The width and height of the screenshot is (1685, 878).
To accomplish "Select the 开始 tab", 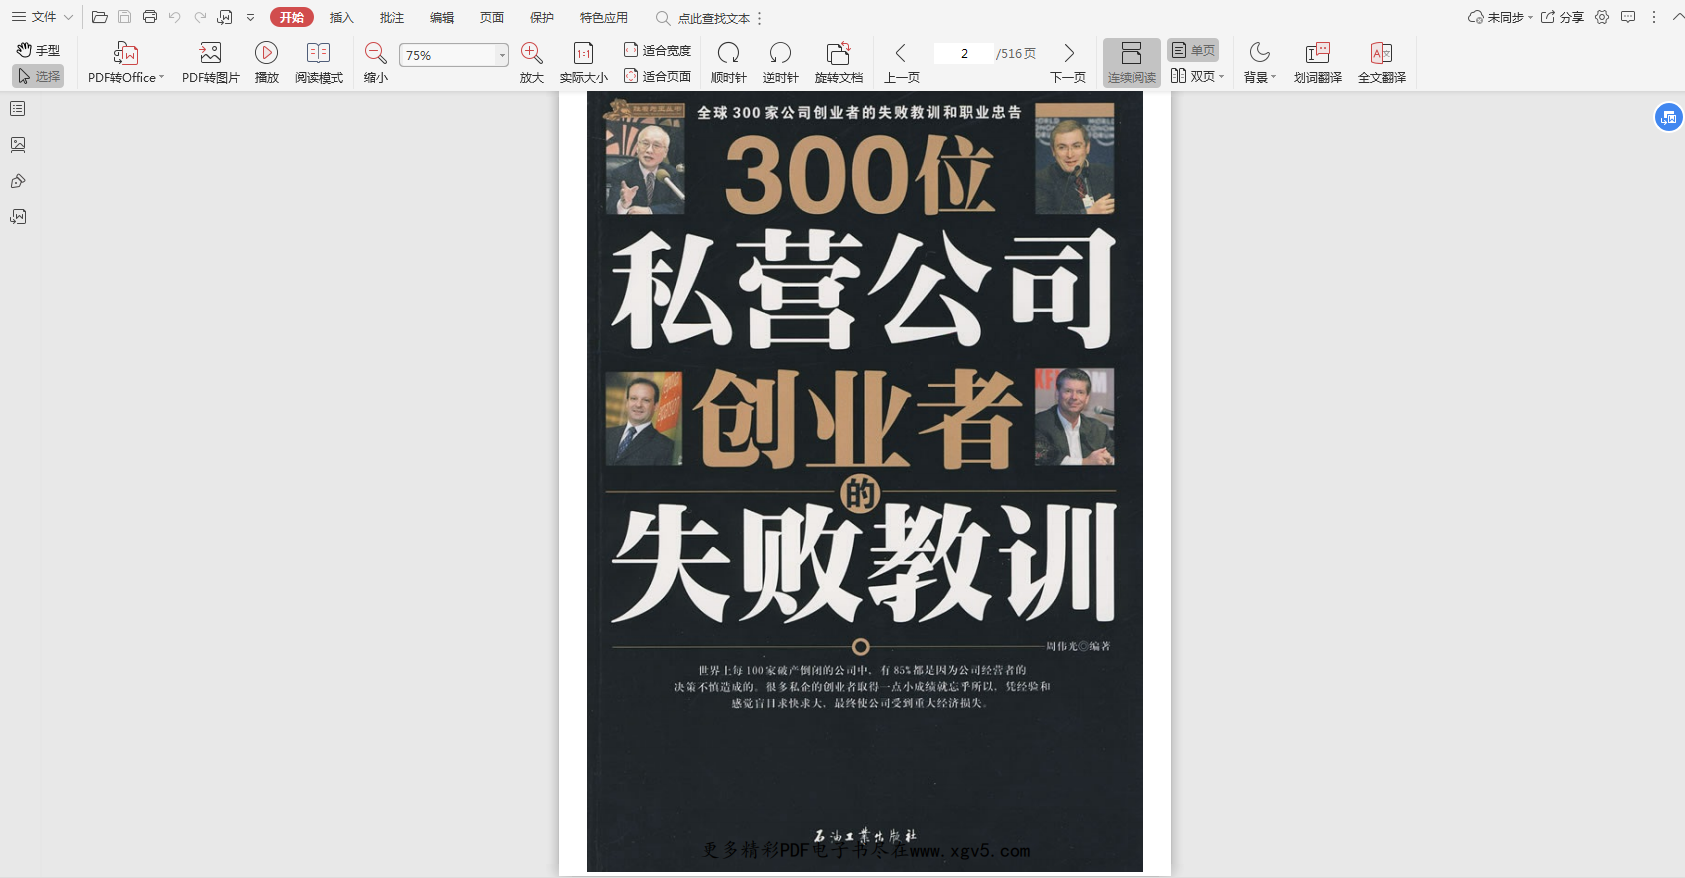I will pos(292,17).
